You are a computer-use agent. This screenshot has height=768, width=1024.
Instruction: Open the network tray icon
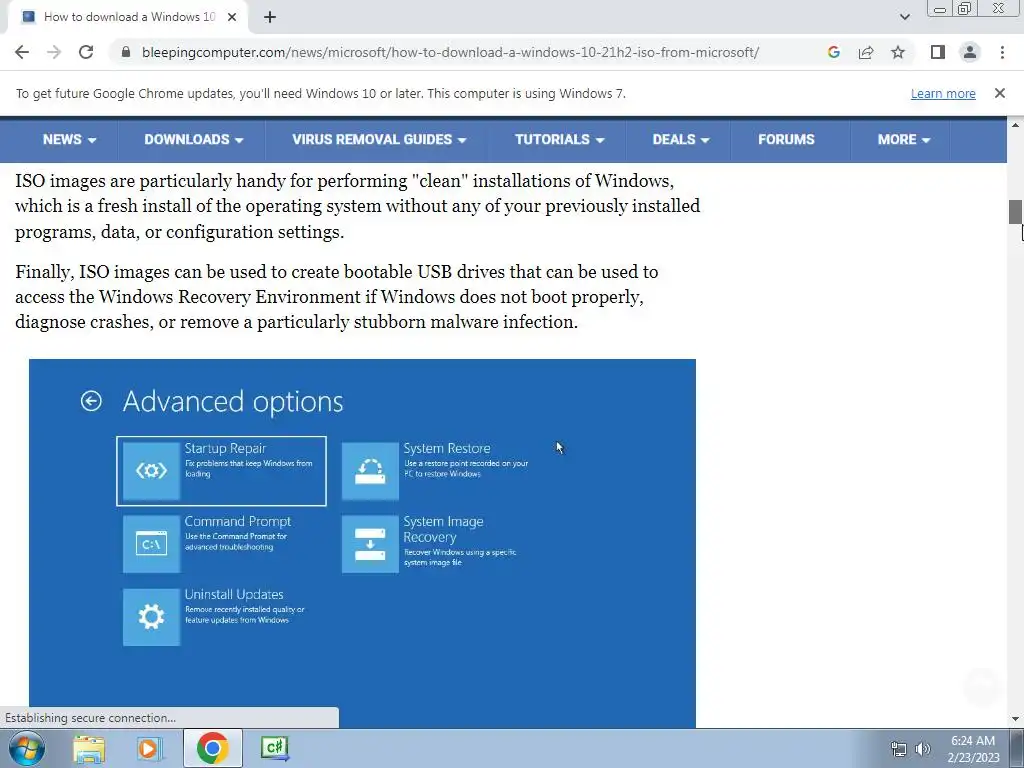coord(899,749)
